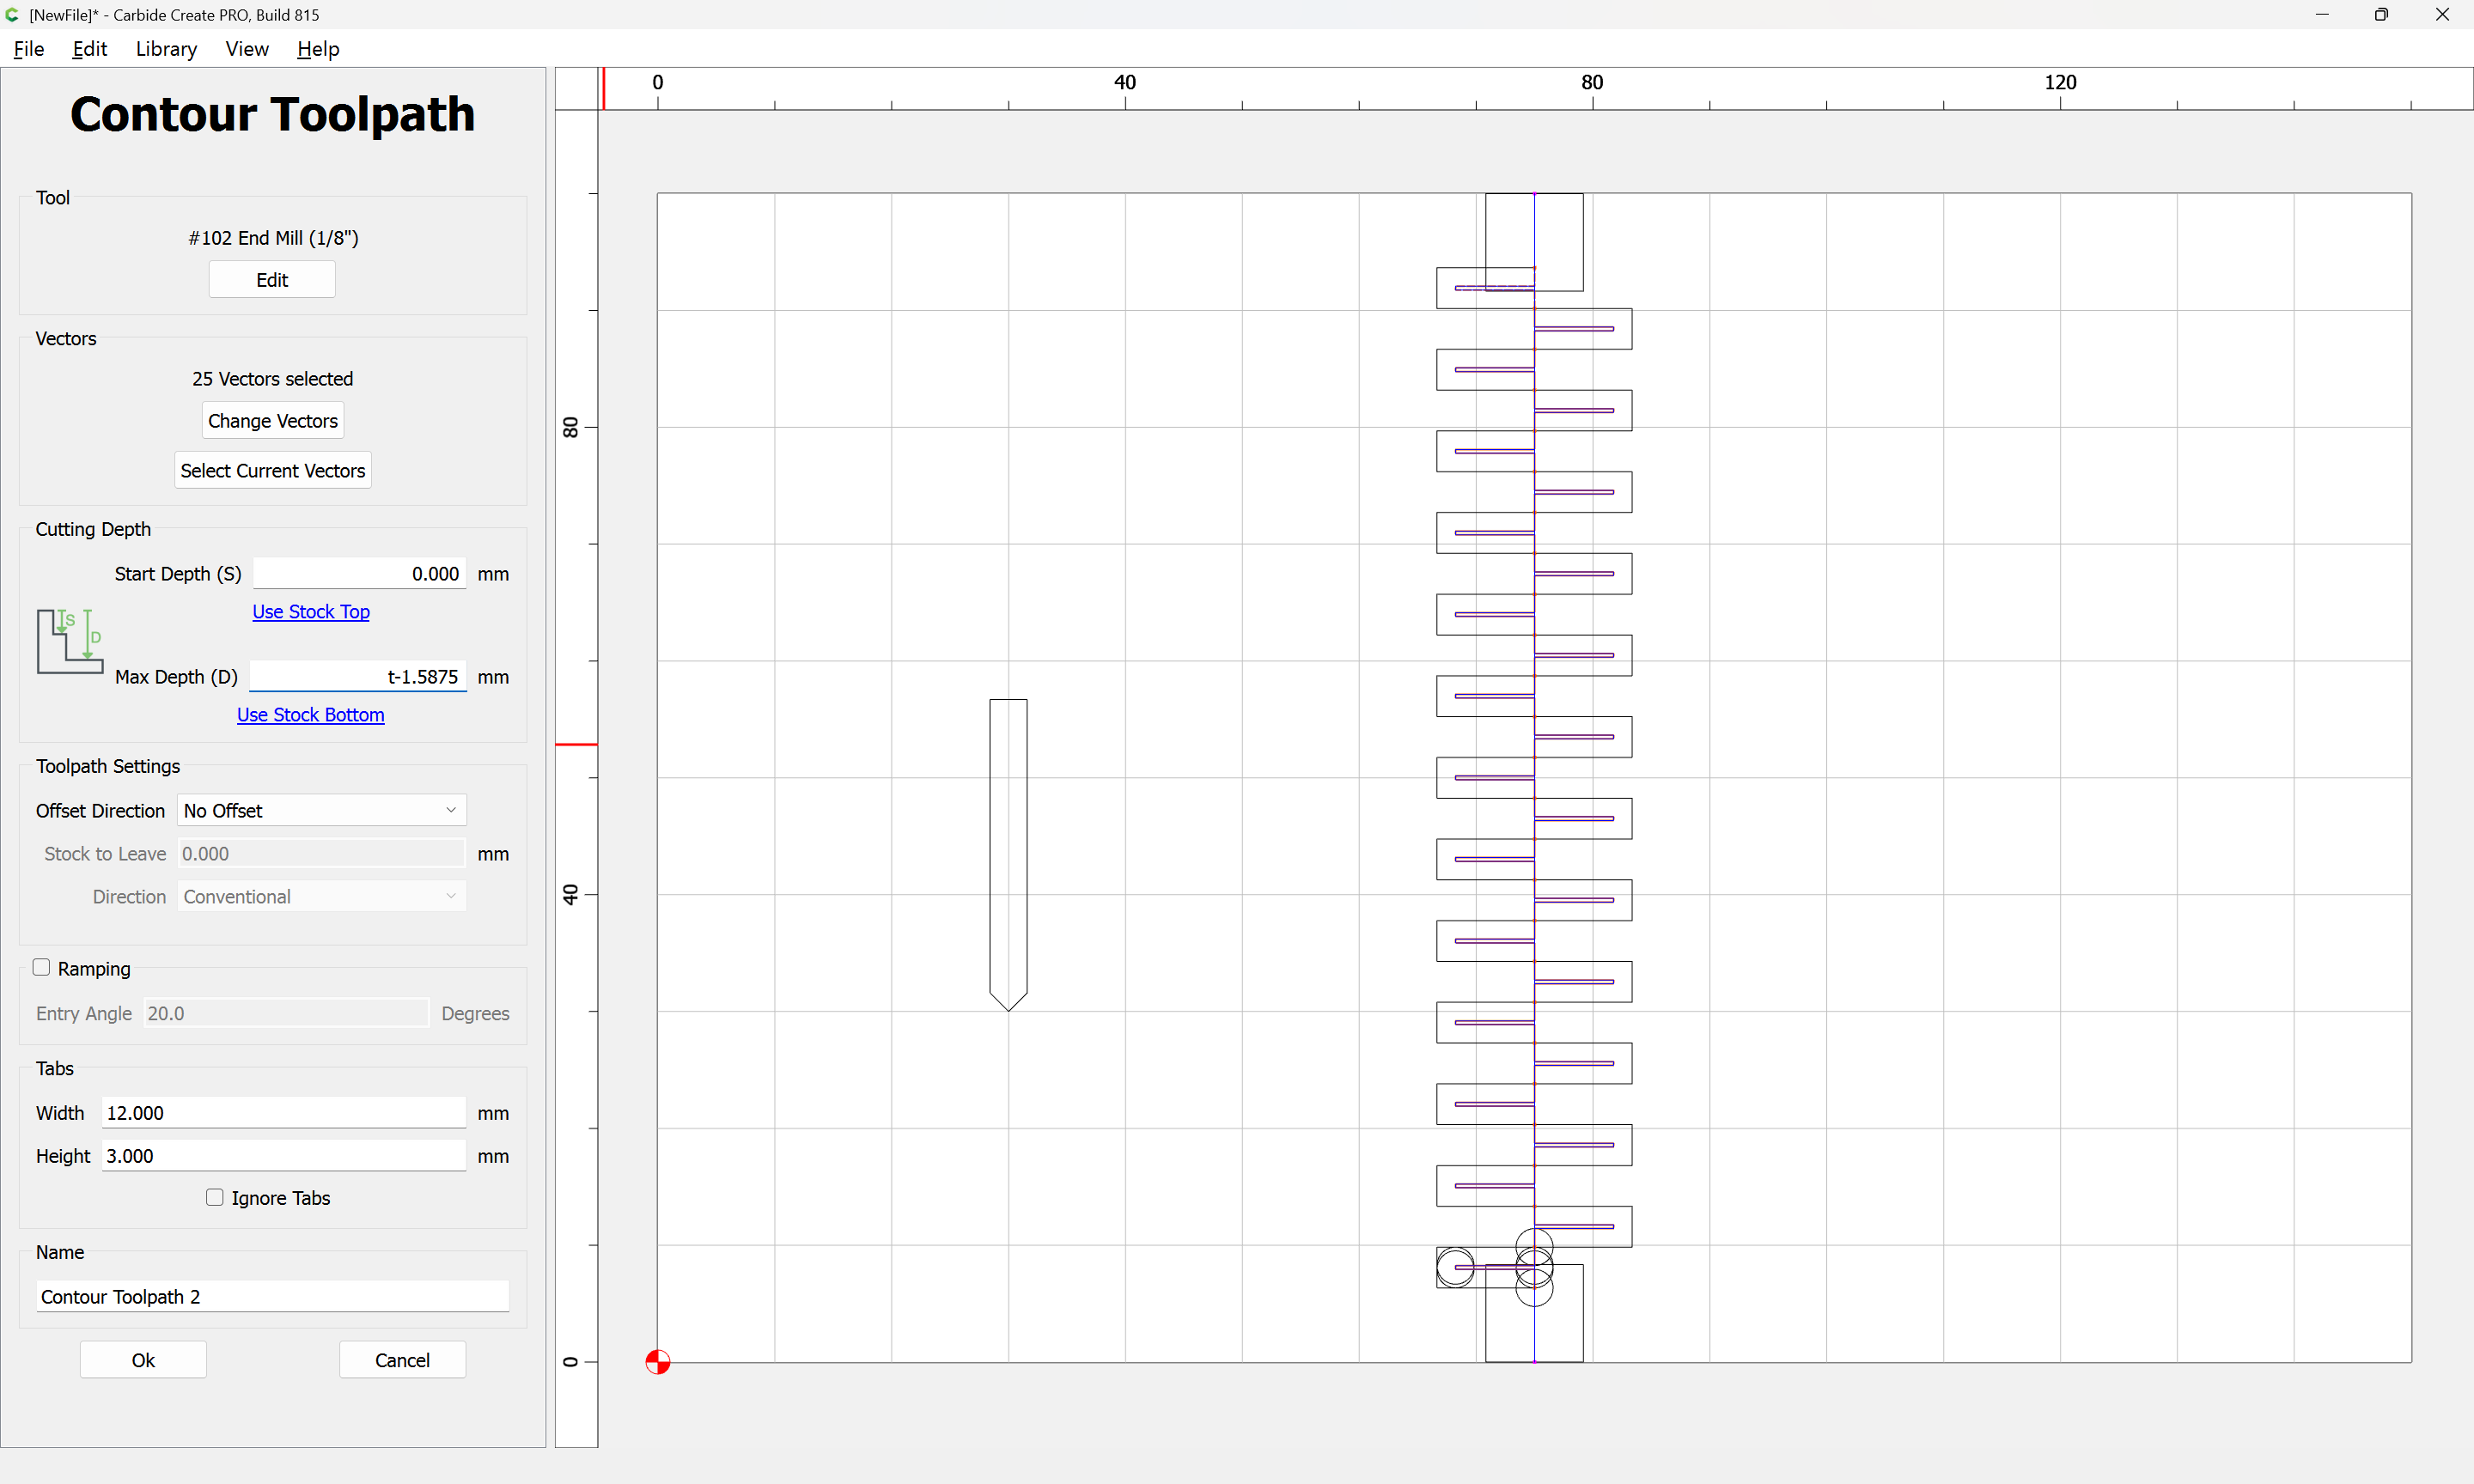Click the top rectangle vector outline

[1534, 242]
